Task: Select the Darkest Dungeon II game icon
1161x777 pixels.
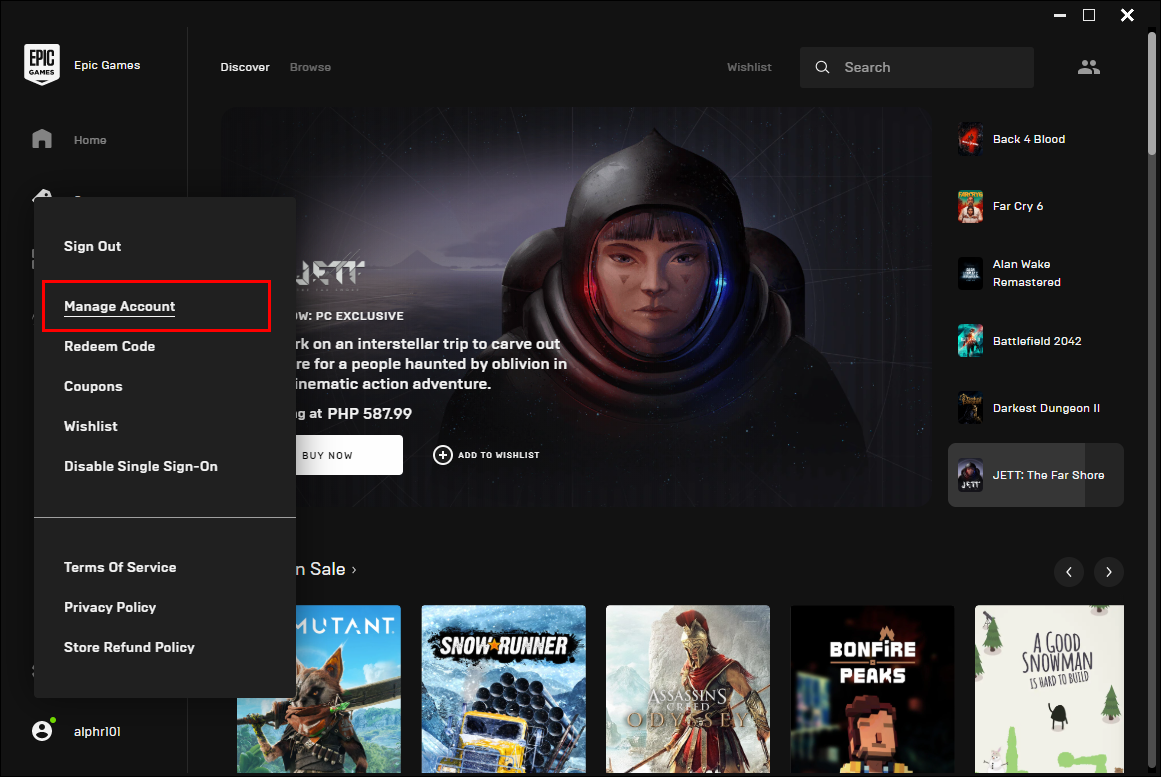Action: click(970, 408)
